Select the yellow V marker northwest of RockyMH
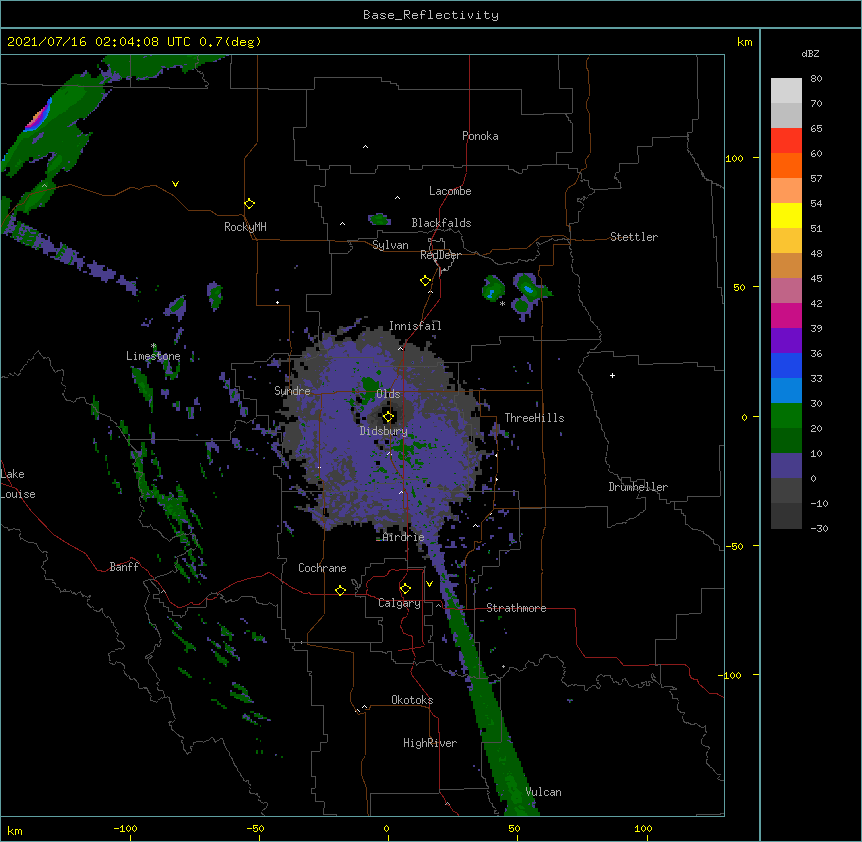 pos(175,184)
